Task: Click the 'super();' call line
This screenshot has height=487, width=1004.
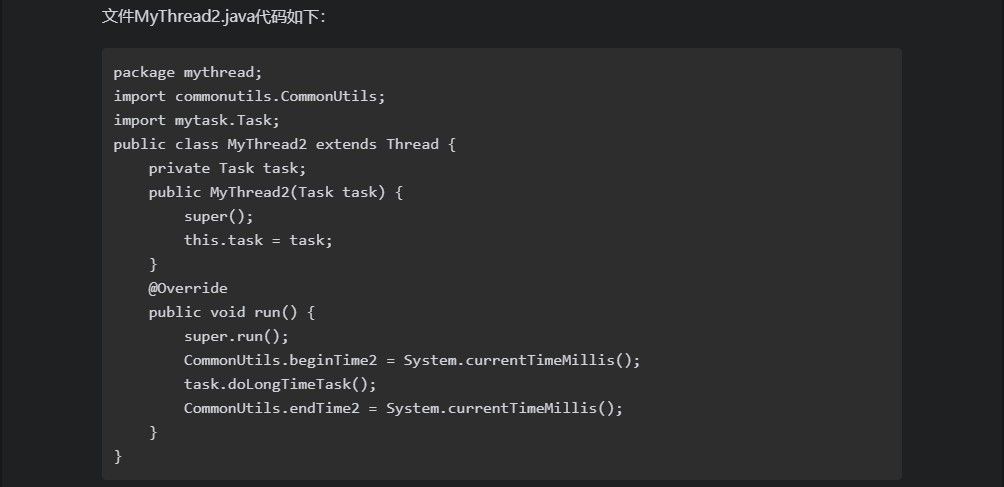Action: [x=219, y=216]
